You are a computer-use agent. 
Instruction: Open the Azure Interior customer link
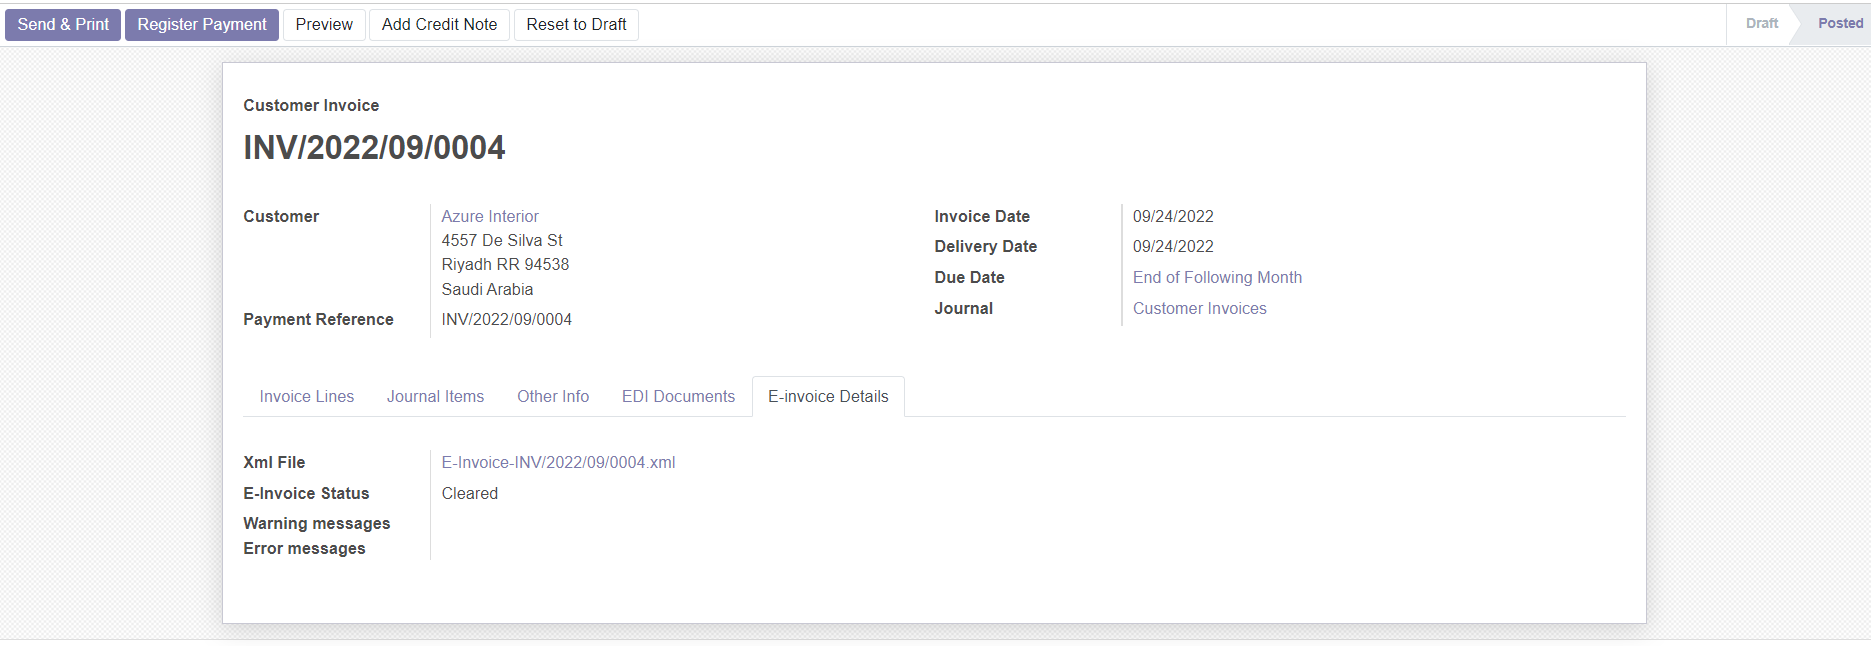tap(490, 217)
